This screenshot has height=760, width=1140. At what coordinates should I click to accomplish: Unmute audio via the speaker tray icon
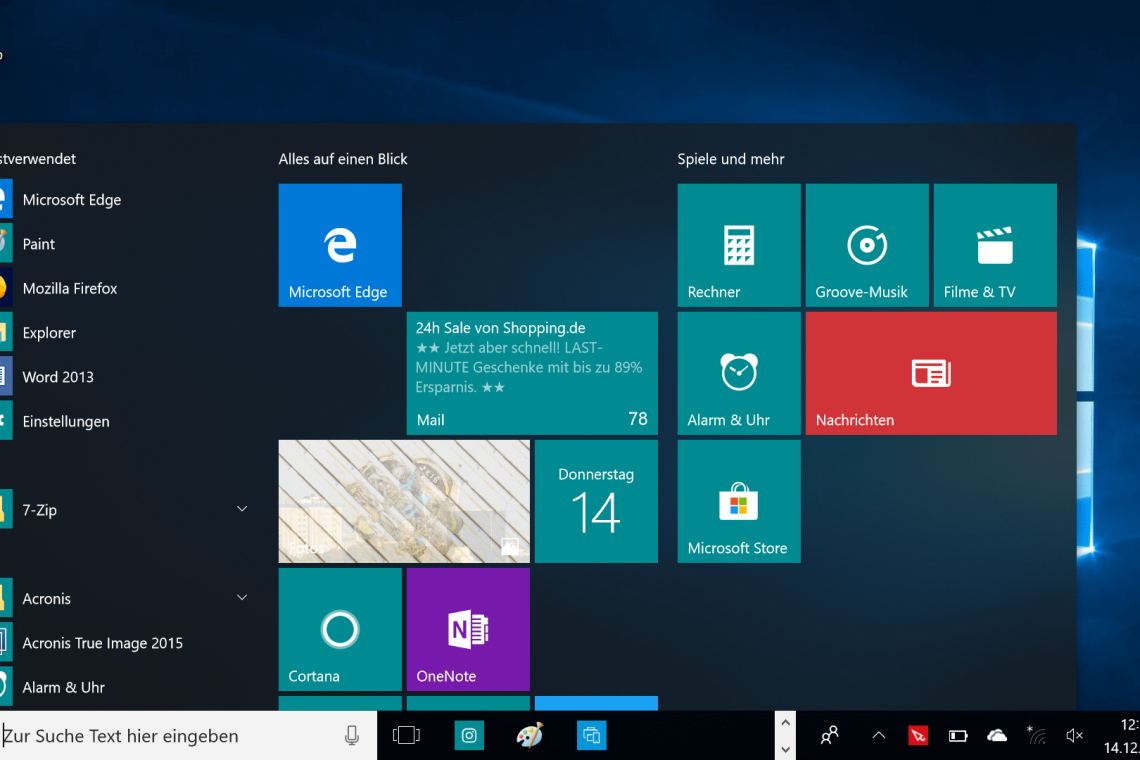point(1073,735)
